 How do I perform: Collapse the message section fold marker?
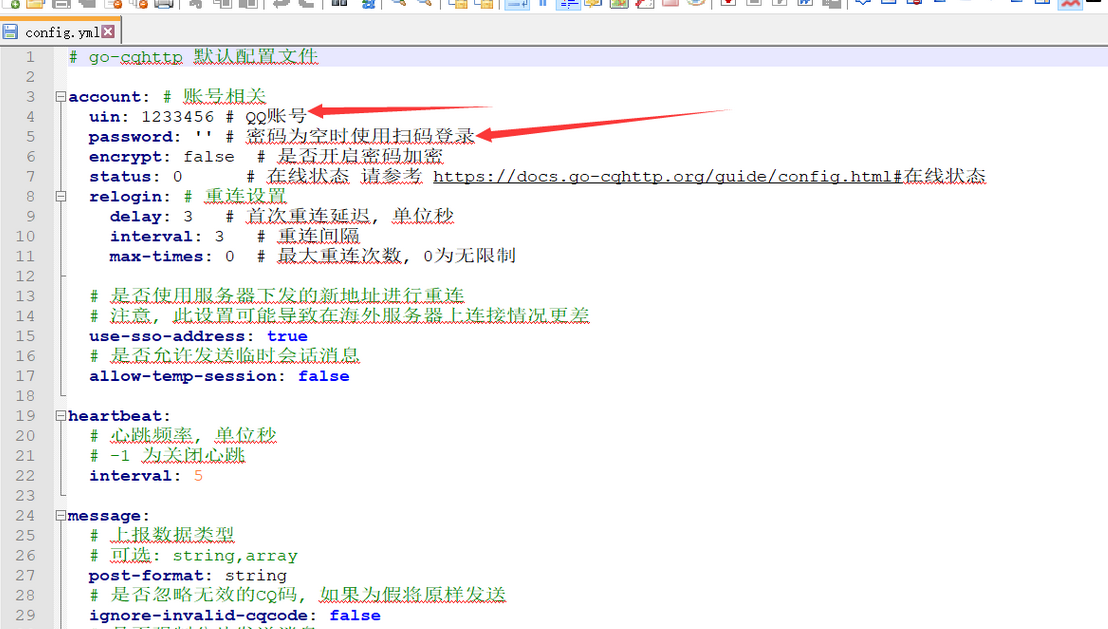pyautogui.click(x=62, y=515)
